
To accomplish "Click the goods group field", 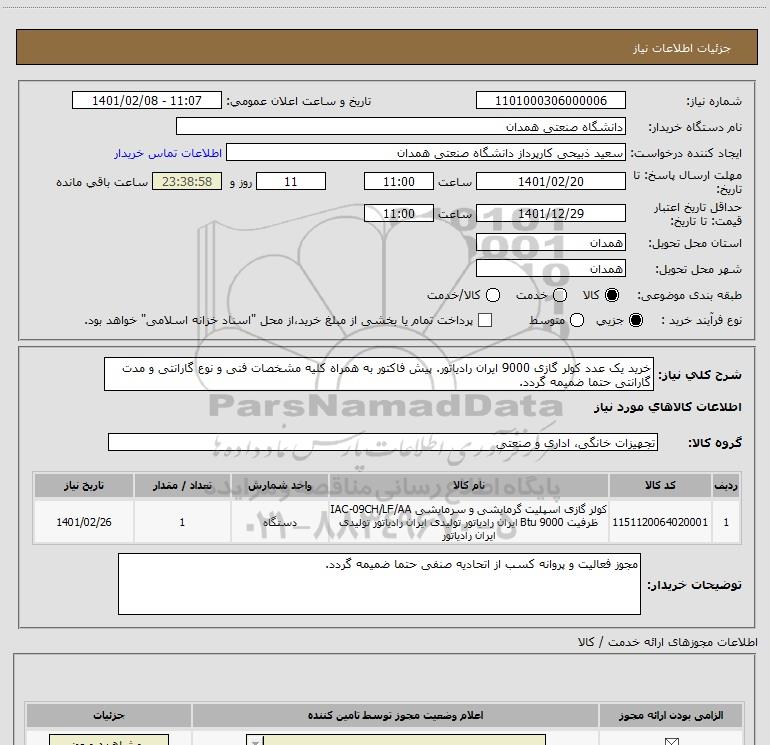I will pyautogui.click(x=383, y=442).
